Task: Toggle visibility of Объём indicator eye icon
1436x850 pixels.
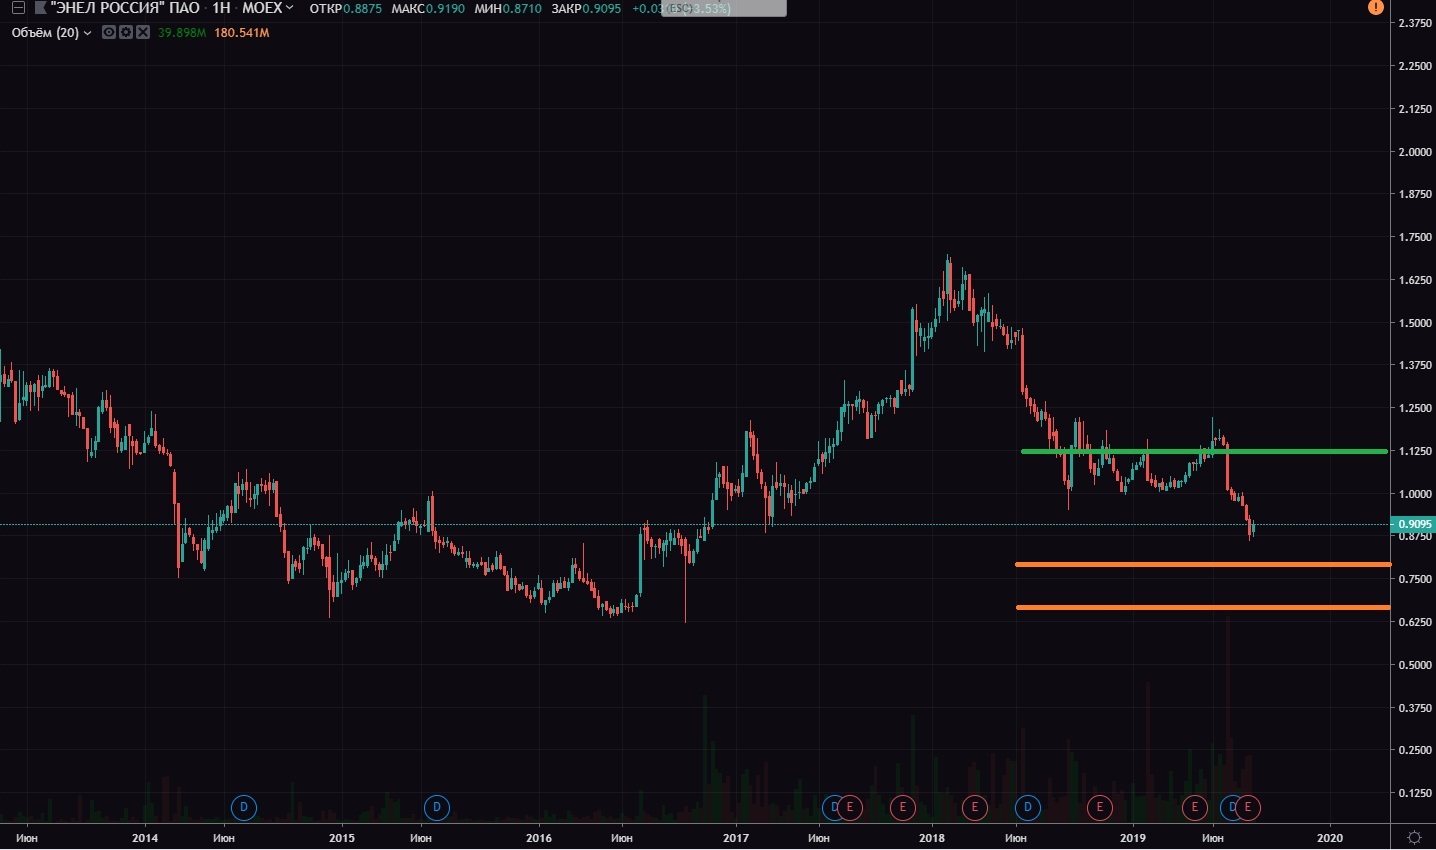Action: [x=108, y=33]
